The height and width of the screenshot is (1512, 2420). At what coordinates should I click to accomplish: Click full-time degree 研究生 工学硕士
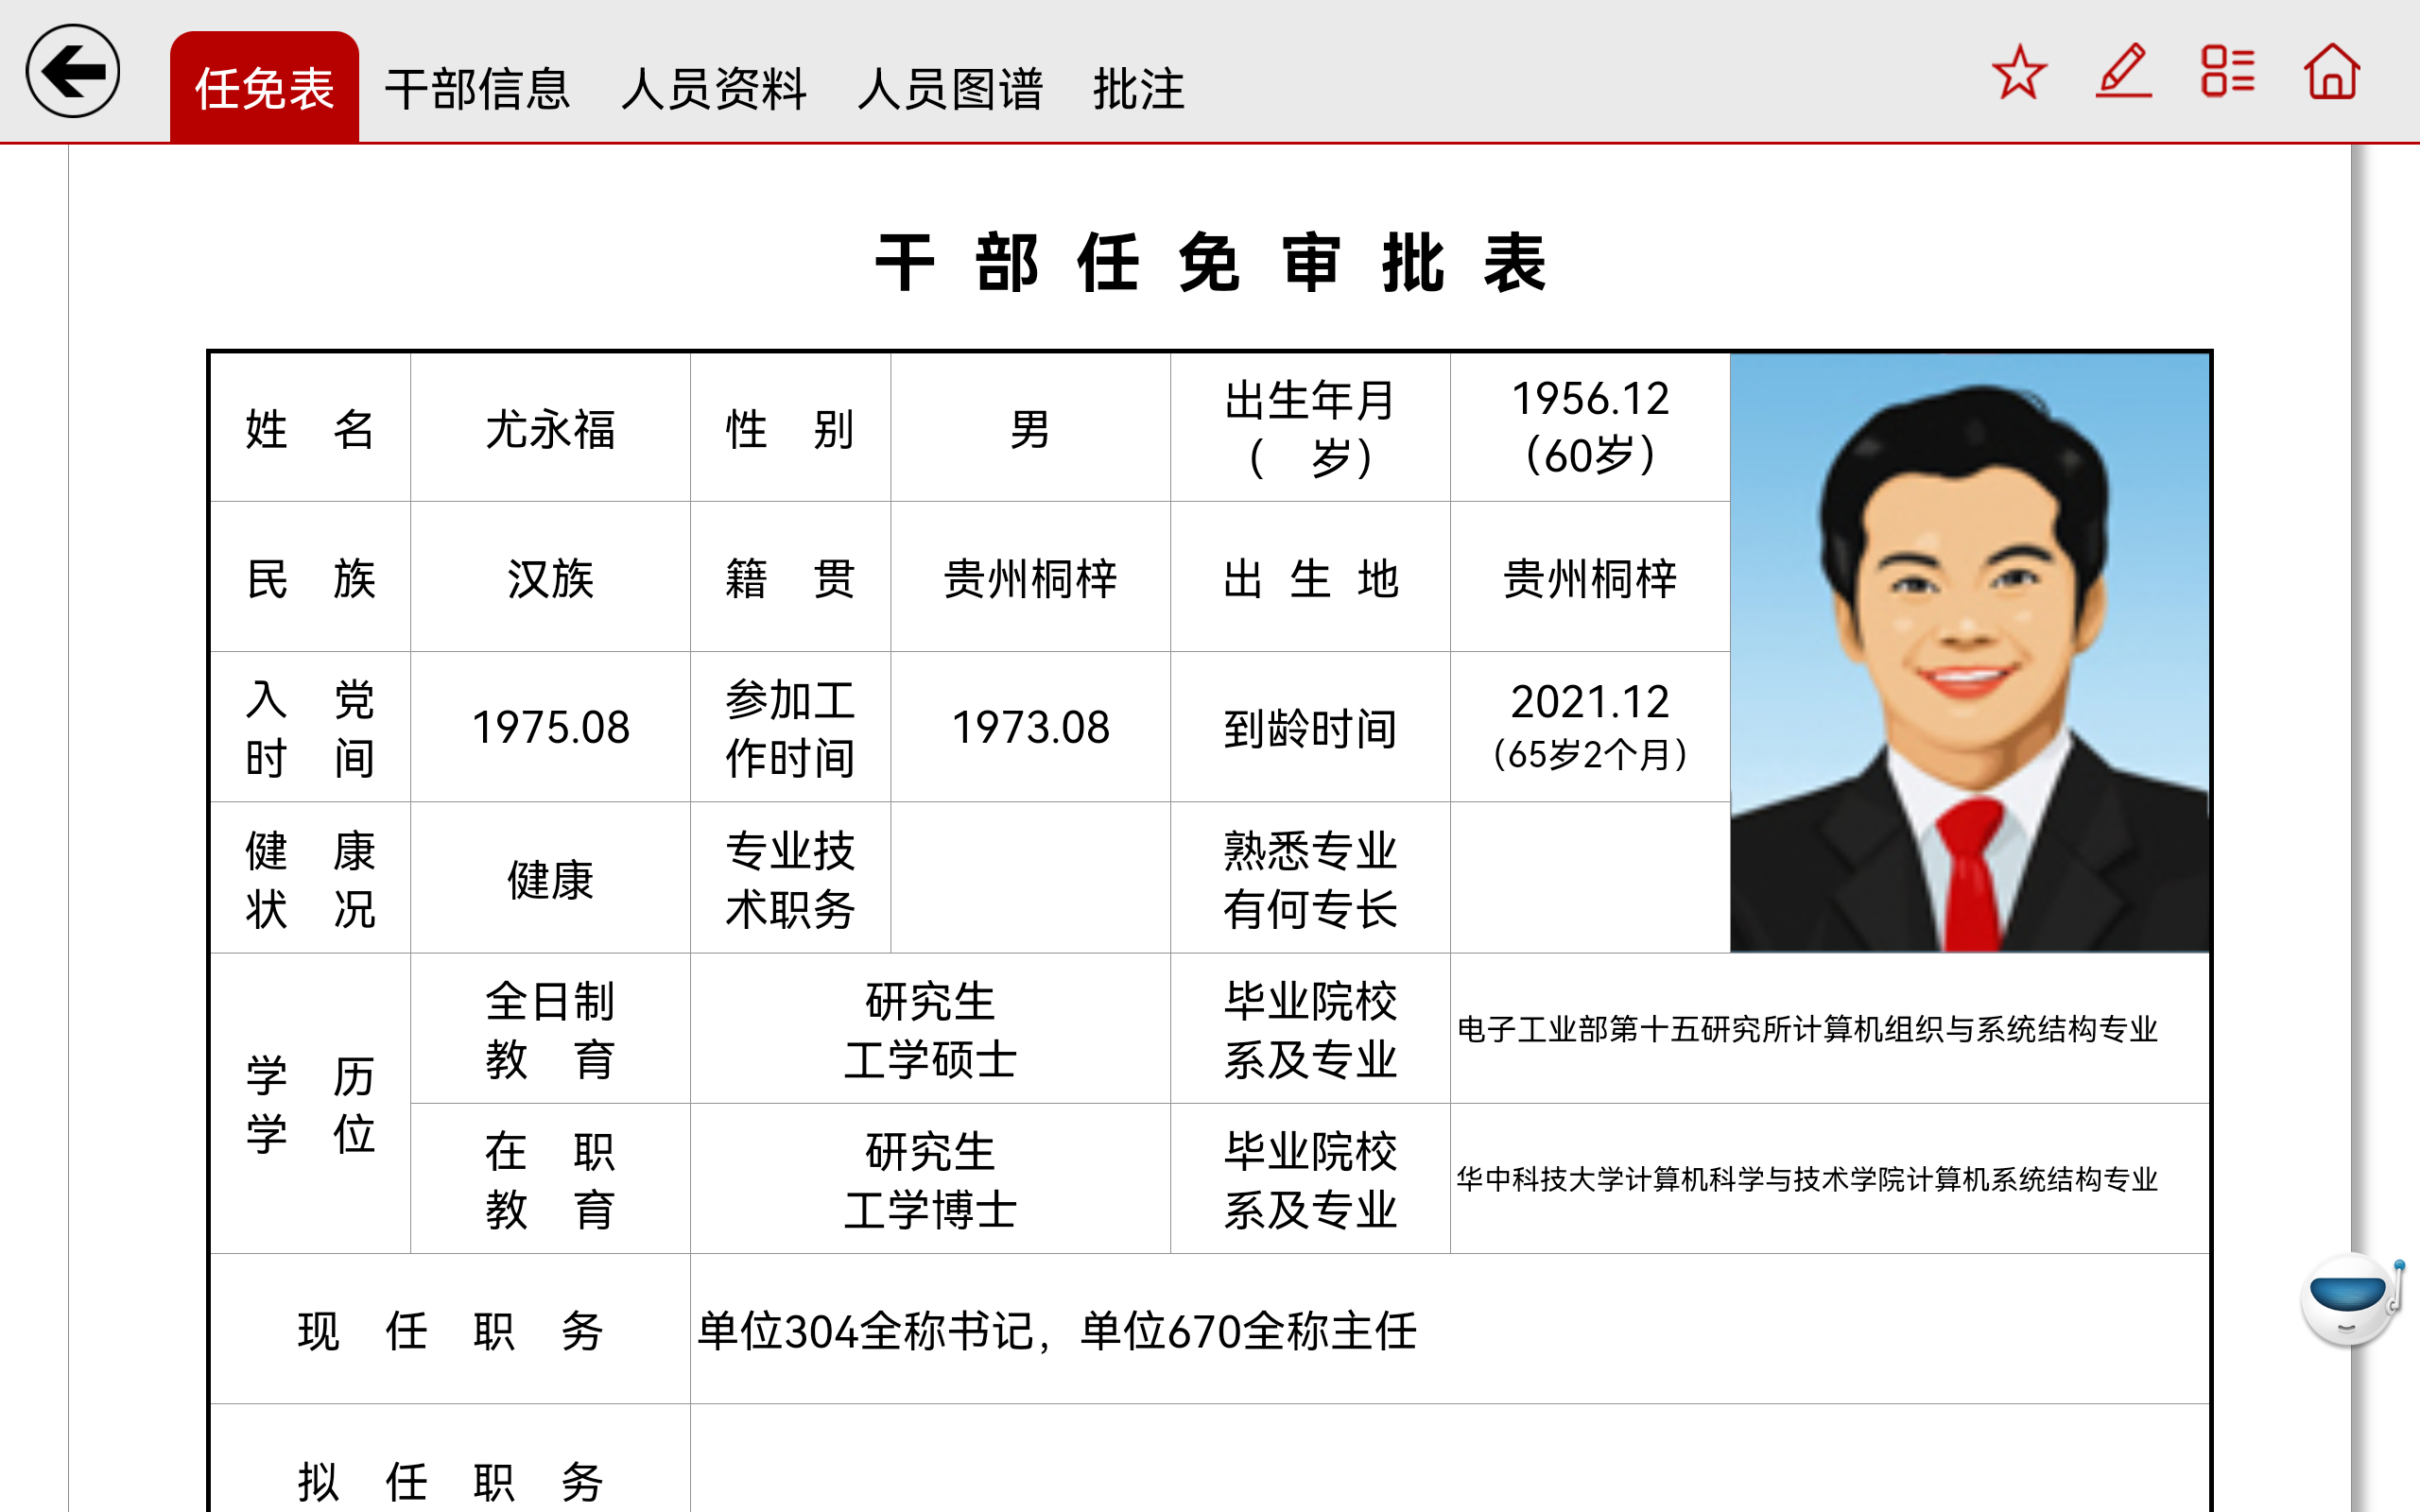click(930, 1030)
